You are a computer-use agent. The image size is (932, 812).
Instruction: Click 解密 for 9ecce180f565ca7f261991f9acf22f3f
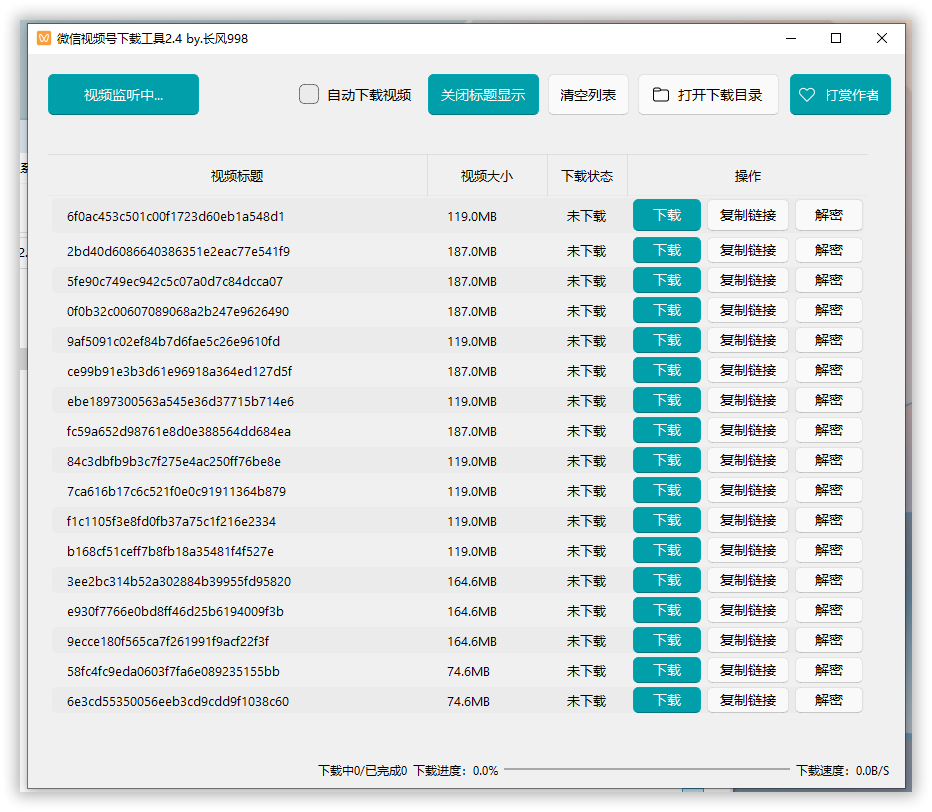pos(829,640)
